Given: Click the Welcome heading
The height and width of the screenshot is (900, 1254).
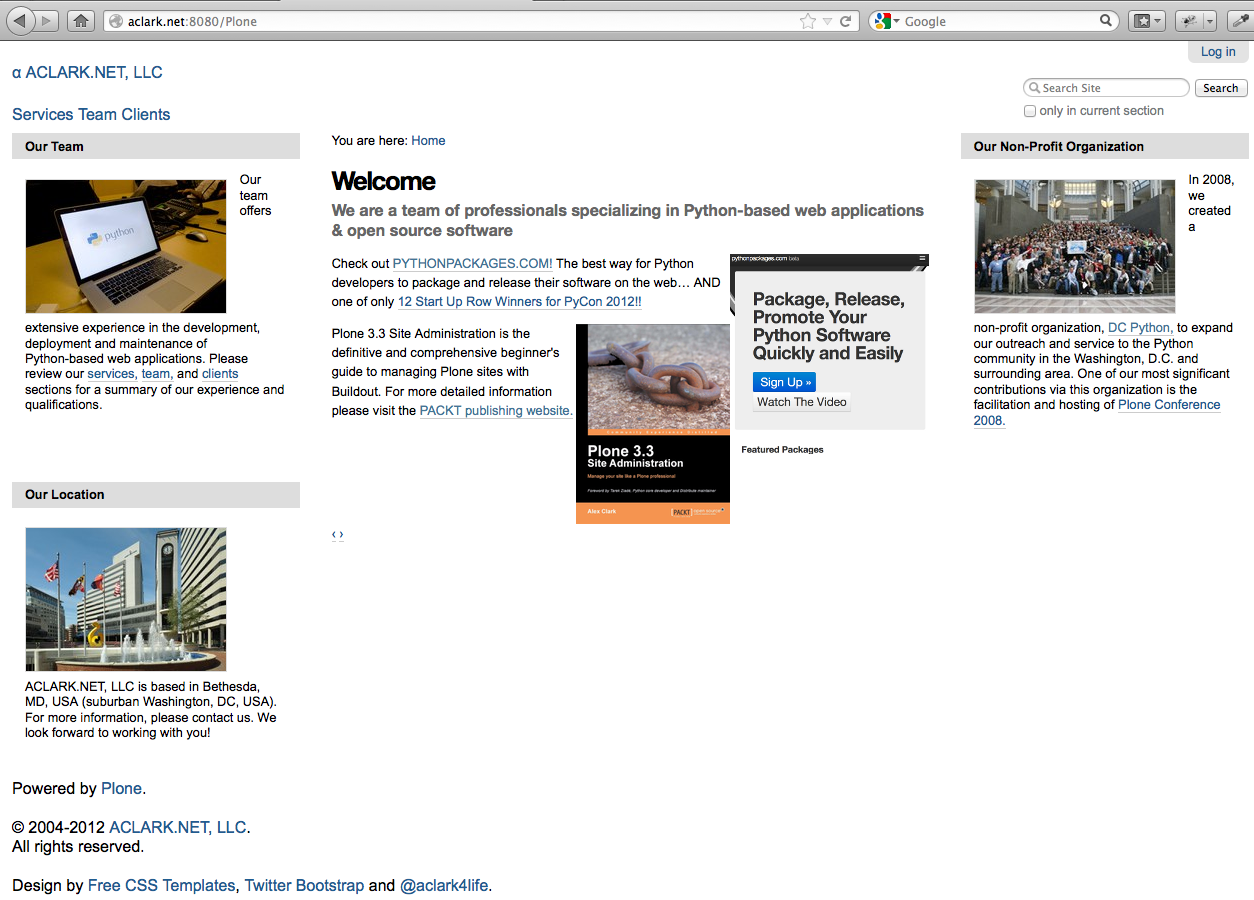Looking at the screenshot, I should click(x=384, y=181).
